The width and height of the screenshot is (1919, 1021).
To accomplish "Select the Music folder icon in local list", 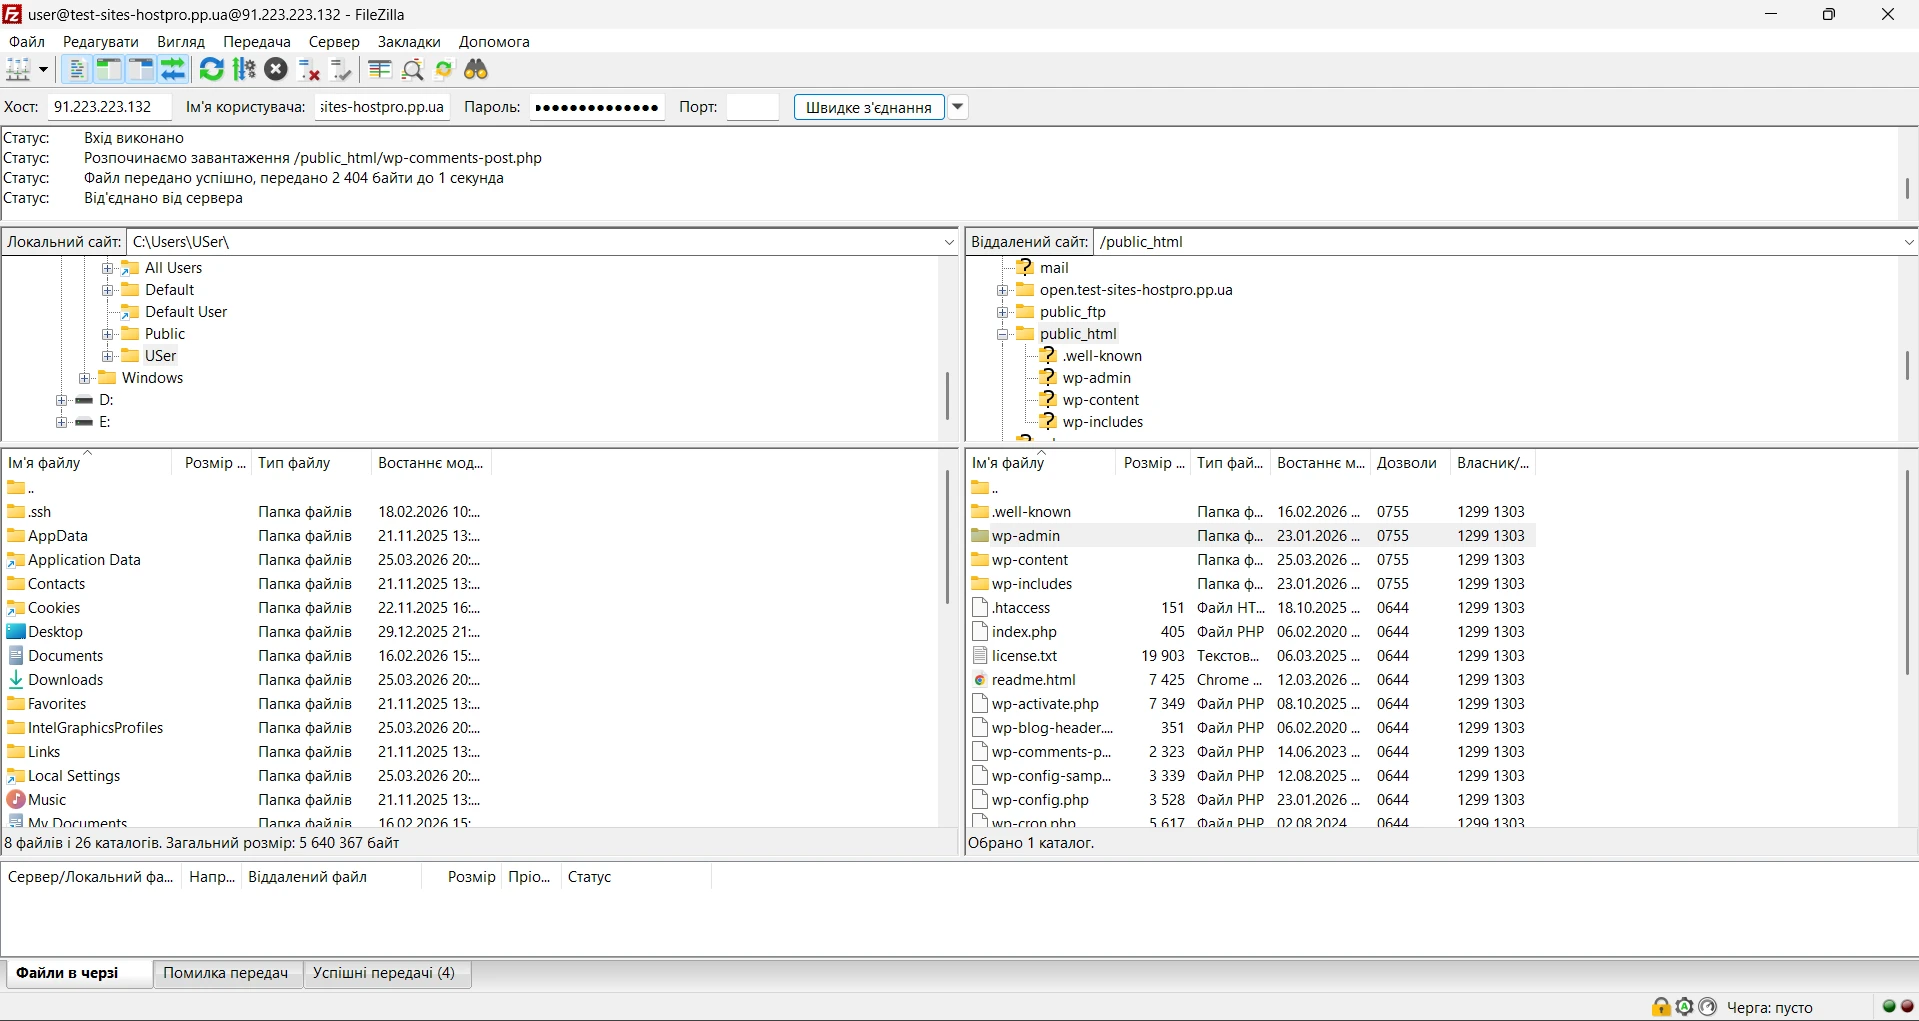I will (x=16, y=800).
